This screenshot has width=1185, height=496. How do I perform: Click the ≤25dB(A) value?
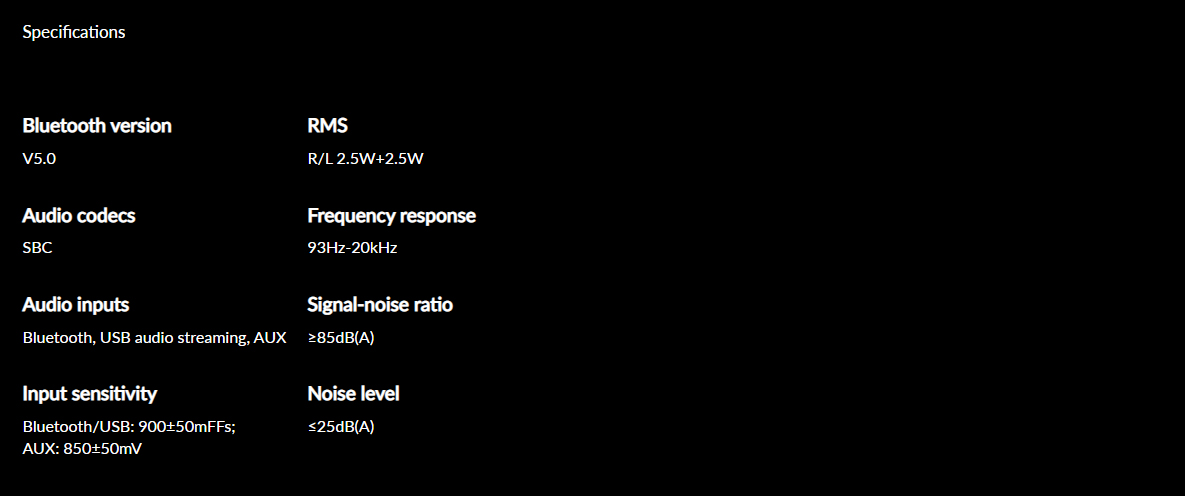(x=341, y=426)
